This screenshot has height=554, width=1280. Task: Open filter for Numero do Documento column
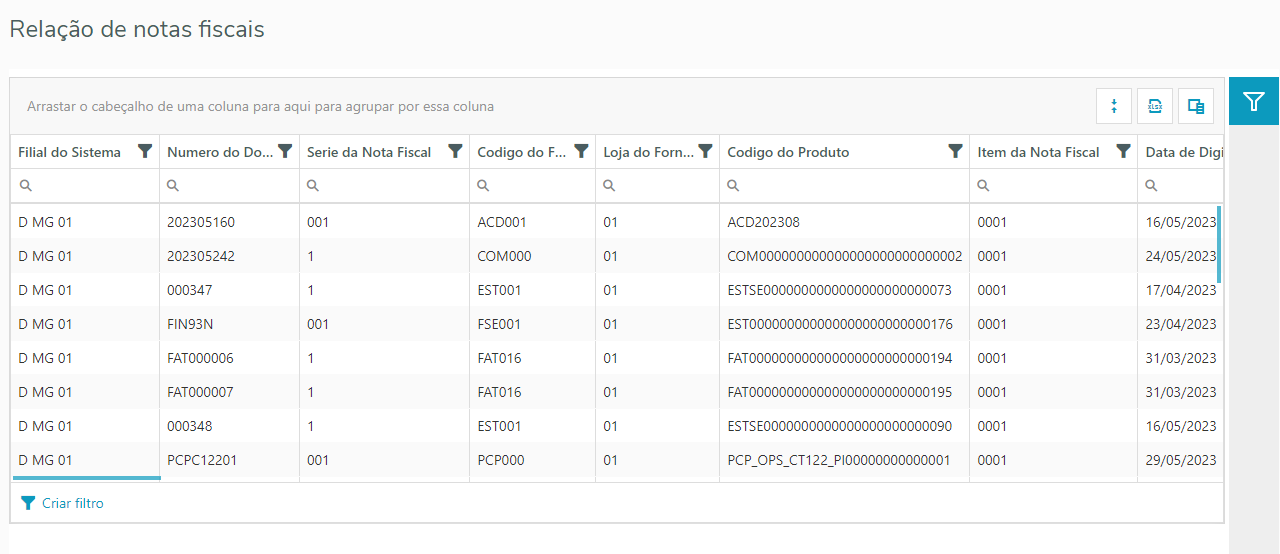(285, 151)
